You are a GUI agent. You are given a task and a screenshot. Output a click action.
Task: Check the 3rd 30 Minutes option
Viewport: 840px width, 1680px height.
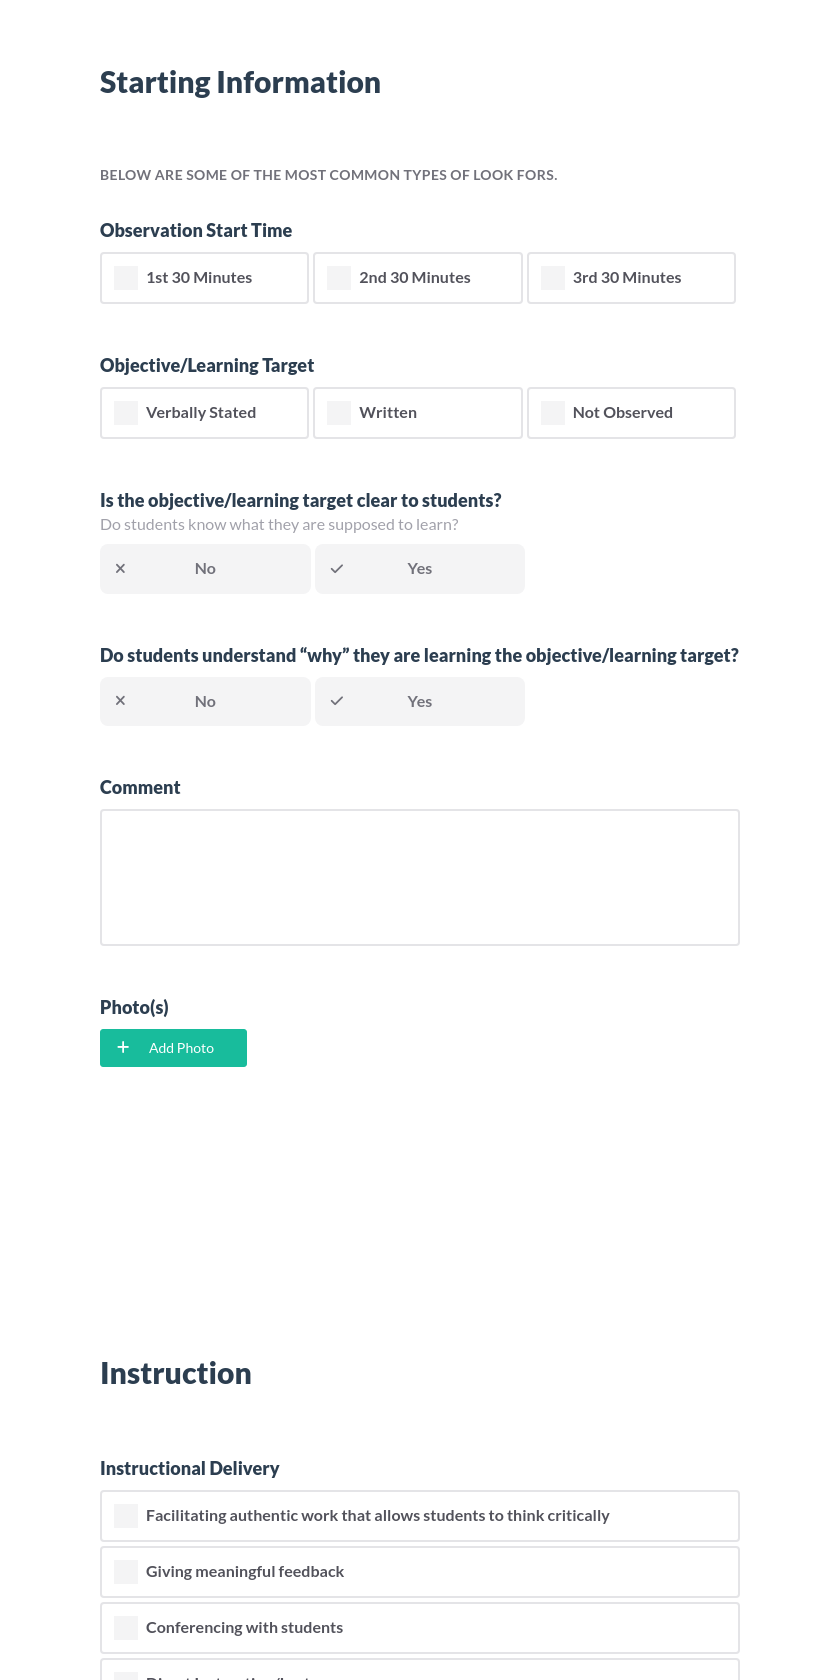[552, 277]
